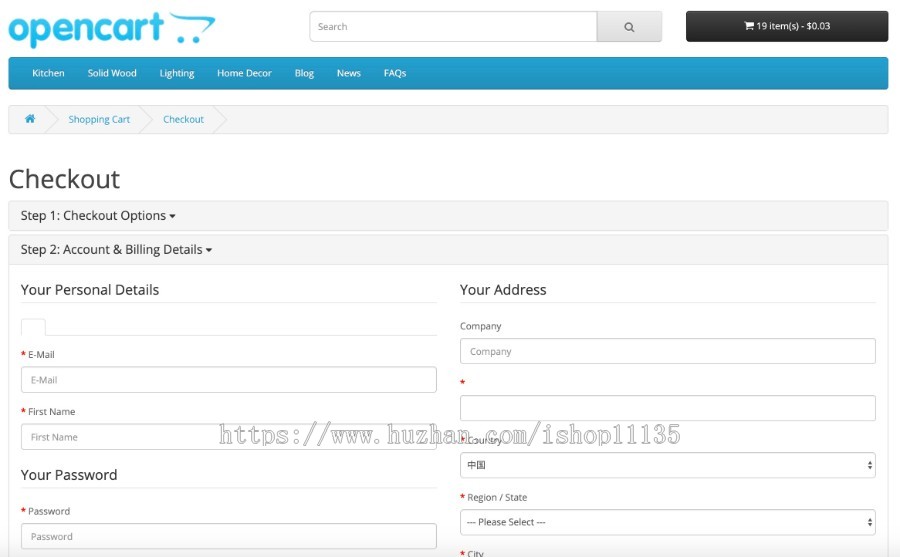Click the unlabeled required field below Company

[668, 408]
